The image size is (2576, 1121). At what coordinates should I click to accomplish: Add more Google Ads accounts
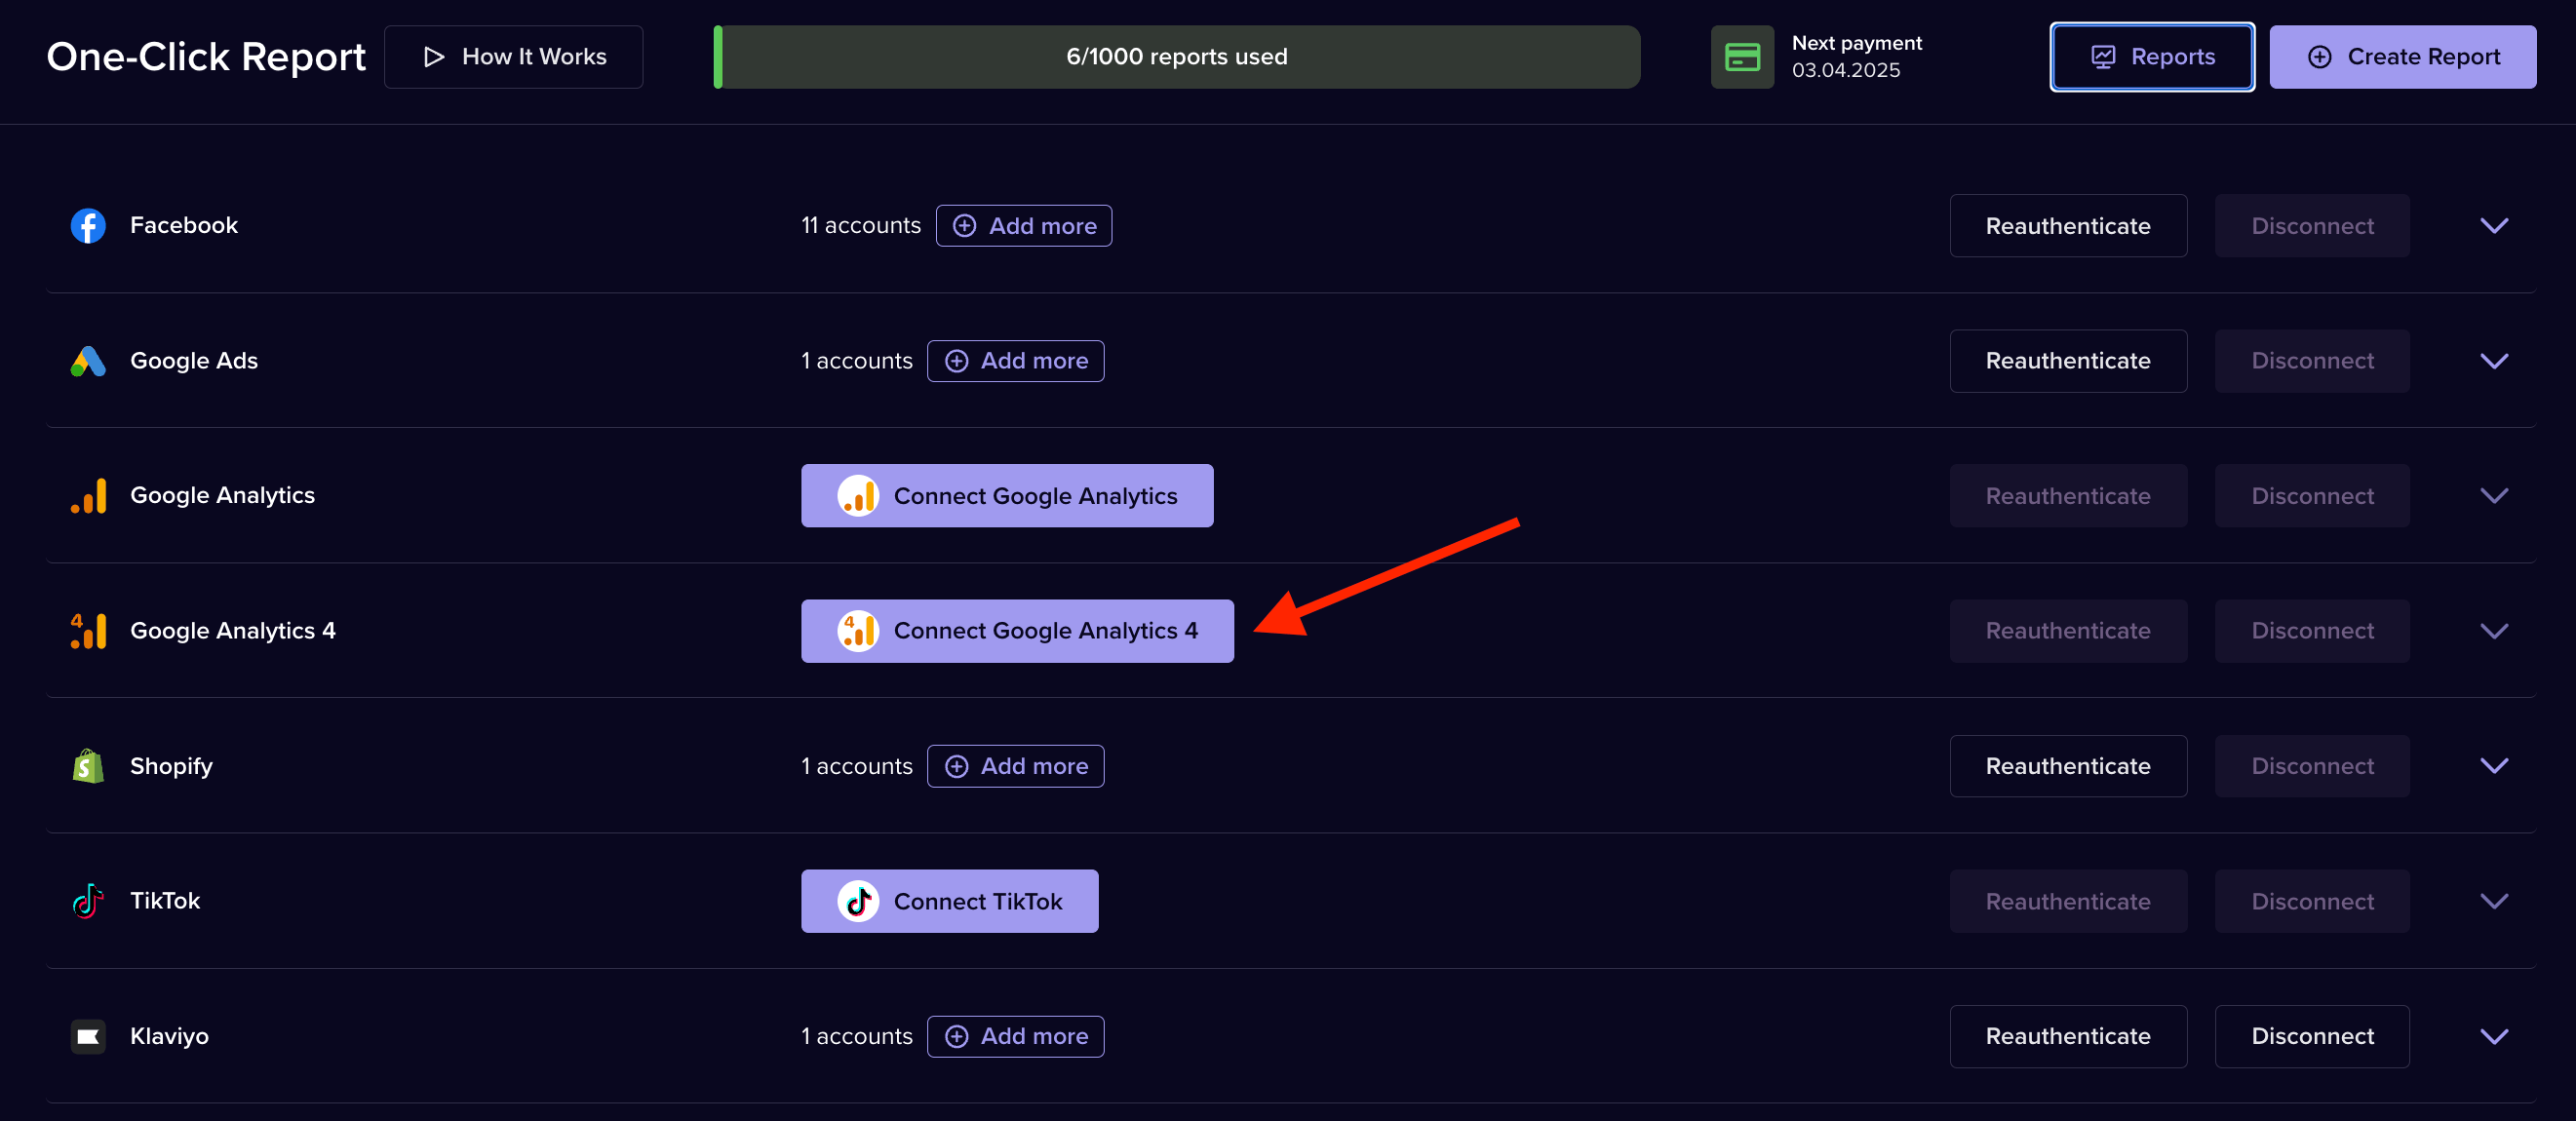click(x=1015, y=361)
